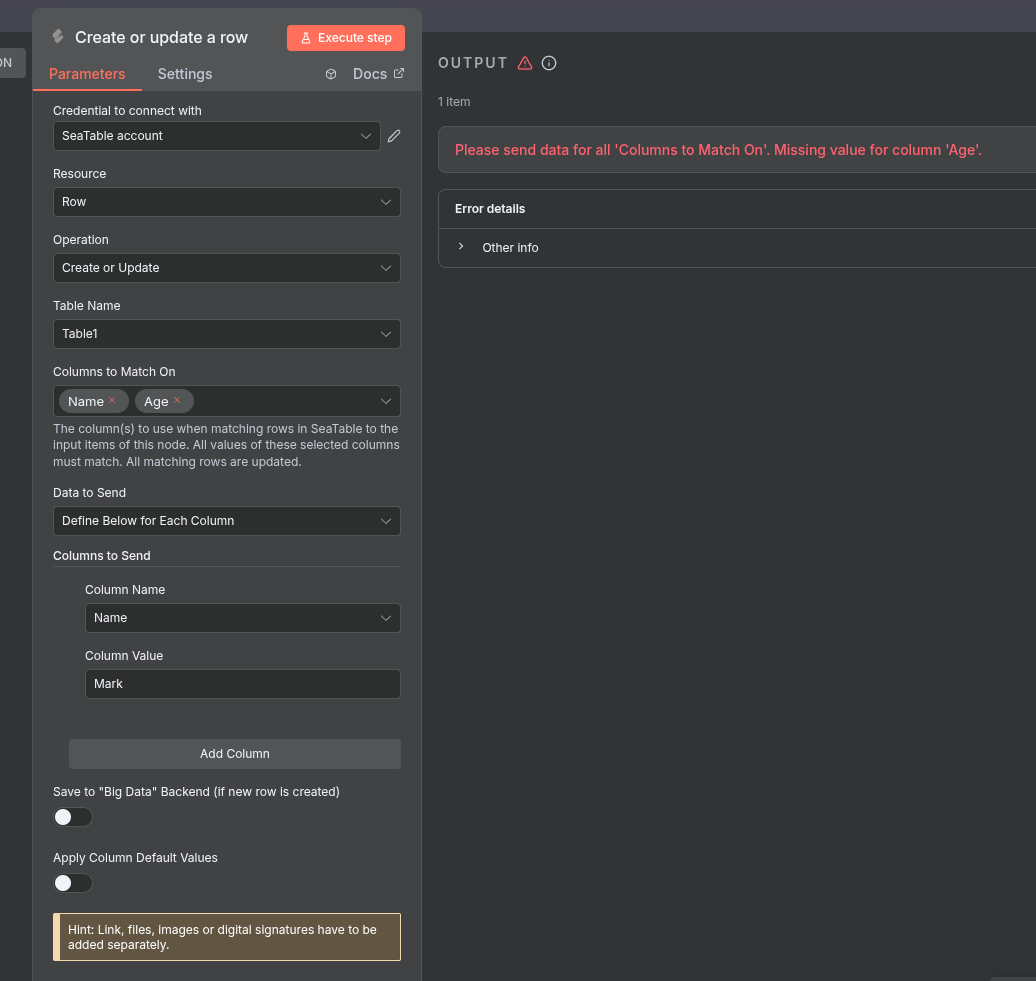Switch to the Settings tab
The image size is (1036, 981).
(185, 74)
